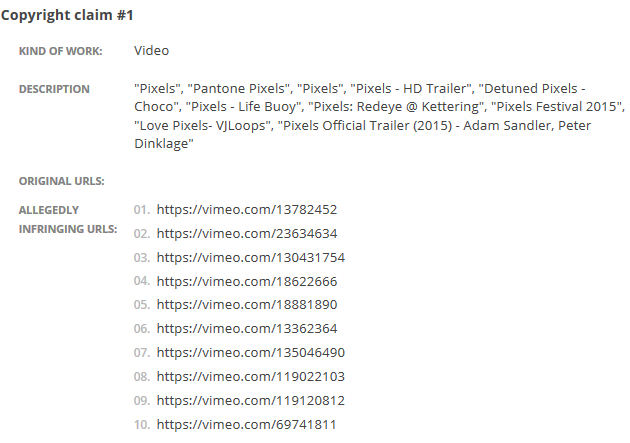Image resolution: width=630 pixels, height=443 pixels.
Task: Click the "ORIGINAL URLS" label
Action: click(62, 181)
